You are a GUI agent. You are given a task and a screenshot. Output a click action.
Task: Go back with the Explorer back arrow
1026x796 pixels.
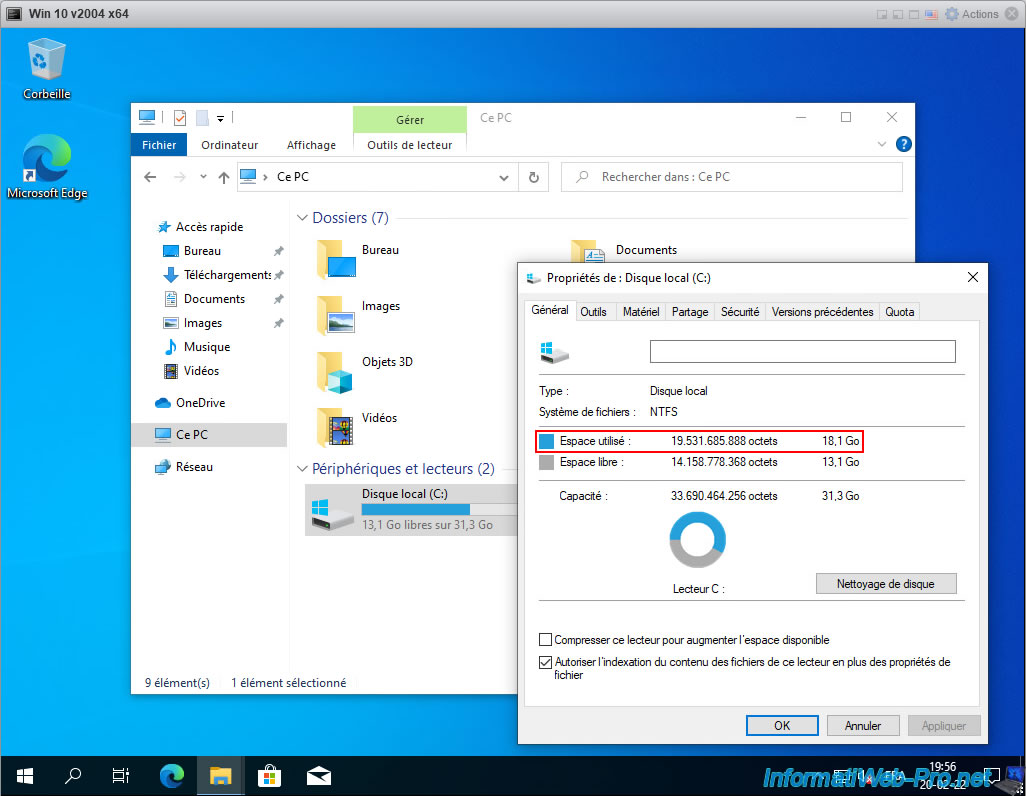pos(150,177)
